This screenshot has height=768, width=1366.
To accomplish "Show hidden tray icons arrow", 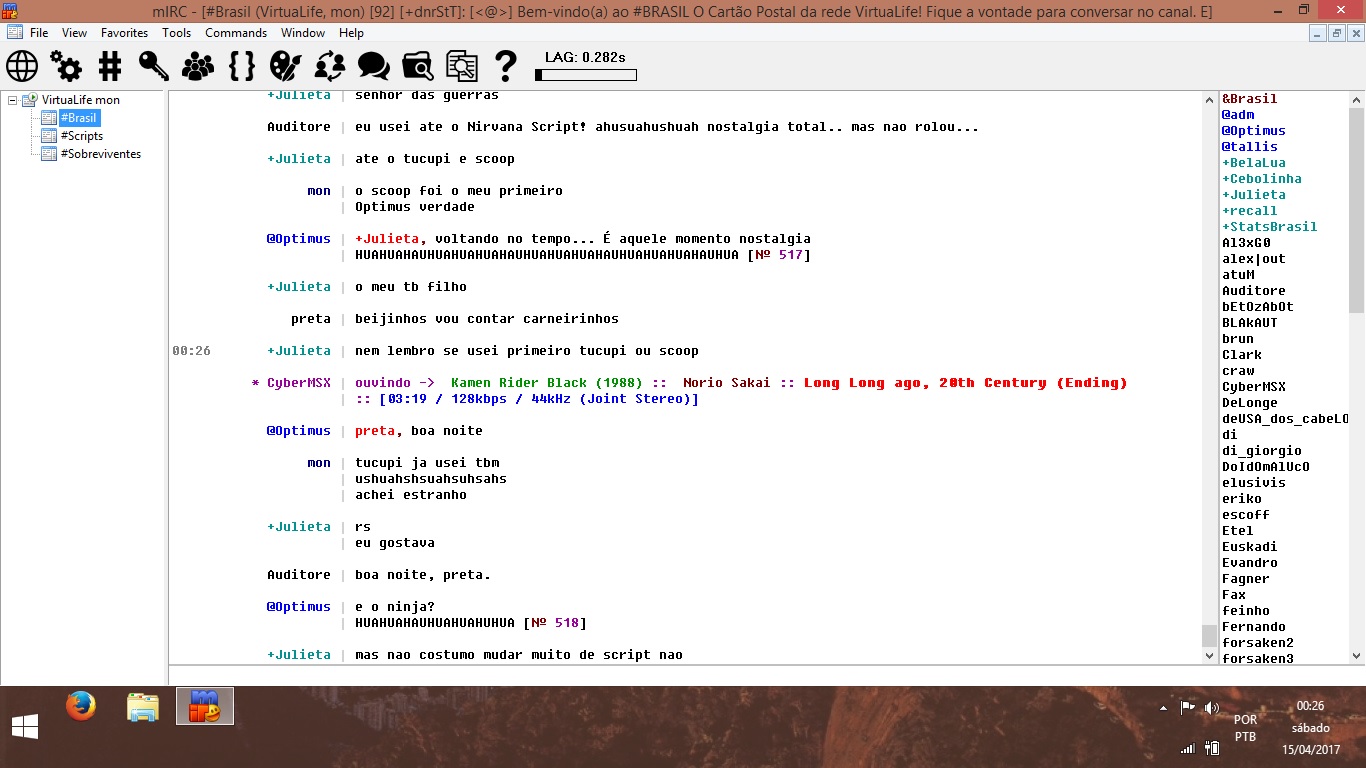I will [1163, 708].
